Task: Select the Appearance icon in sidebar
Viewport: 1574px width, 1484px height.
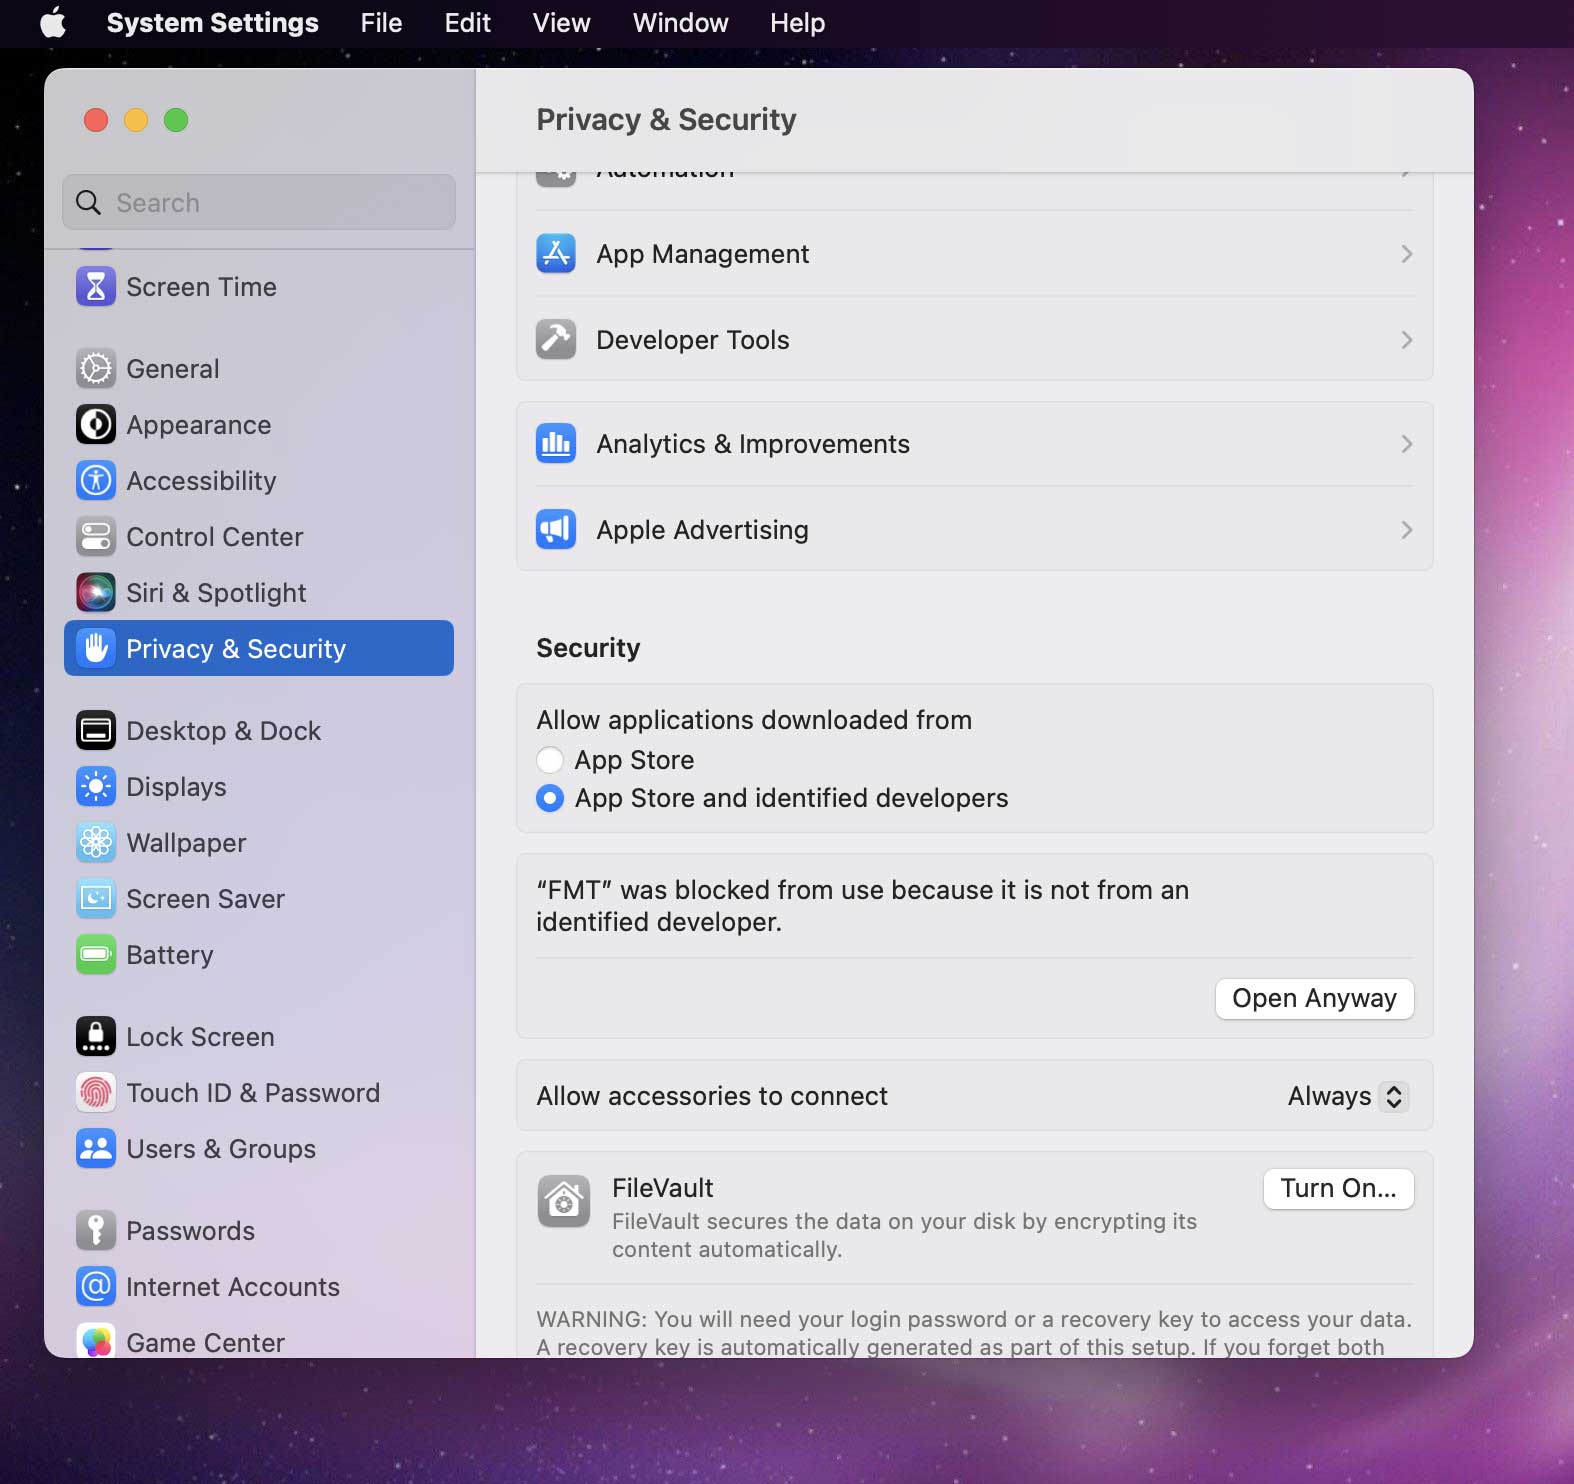Action: coord(96,425)
